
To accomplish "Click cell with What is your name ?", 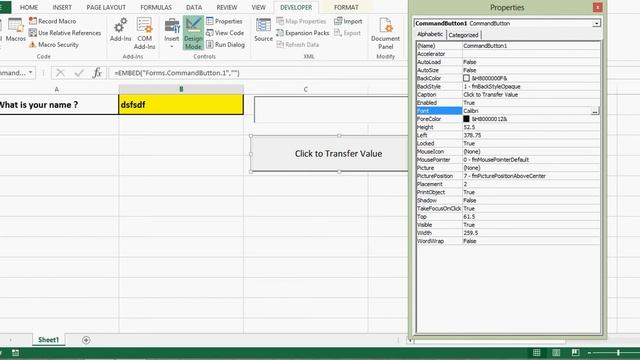I will (59, 104).
